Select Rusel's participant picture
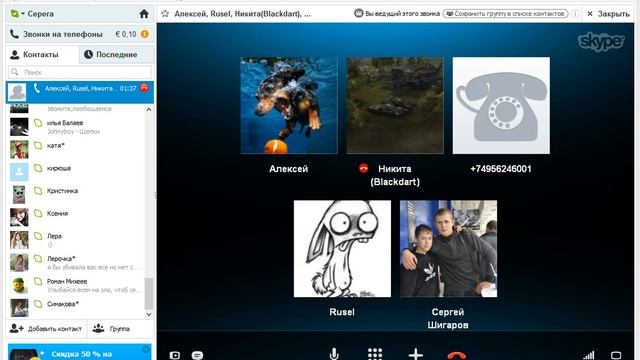 (342, 249)
